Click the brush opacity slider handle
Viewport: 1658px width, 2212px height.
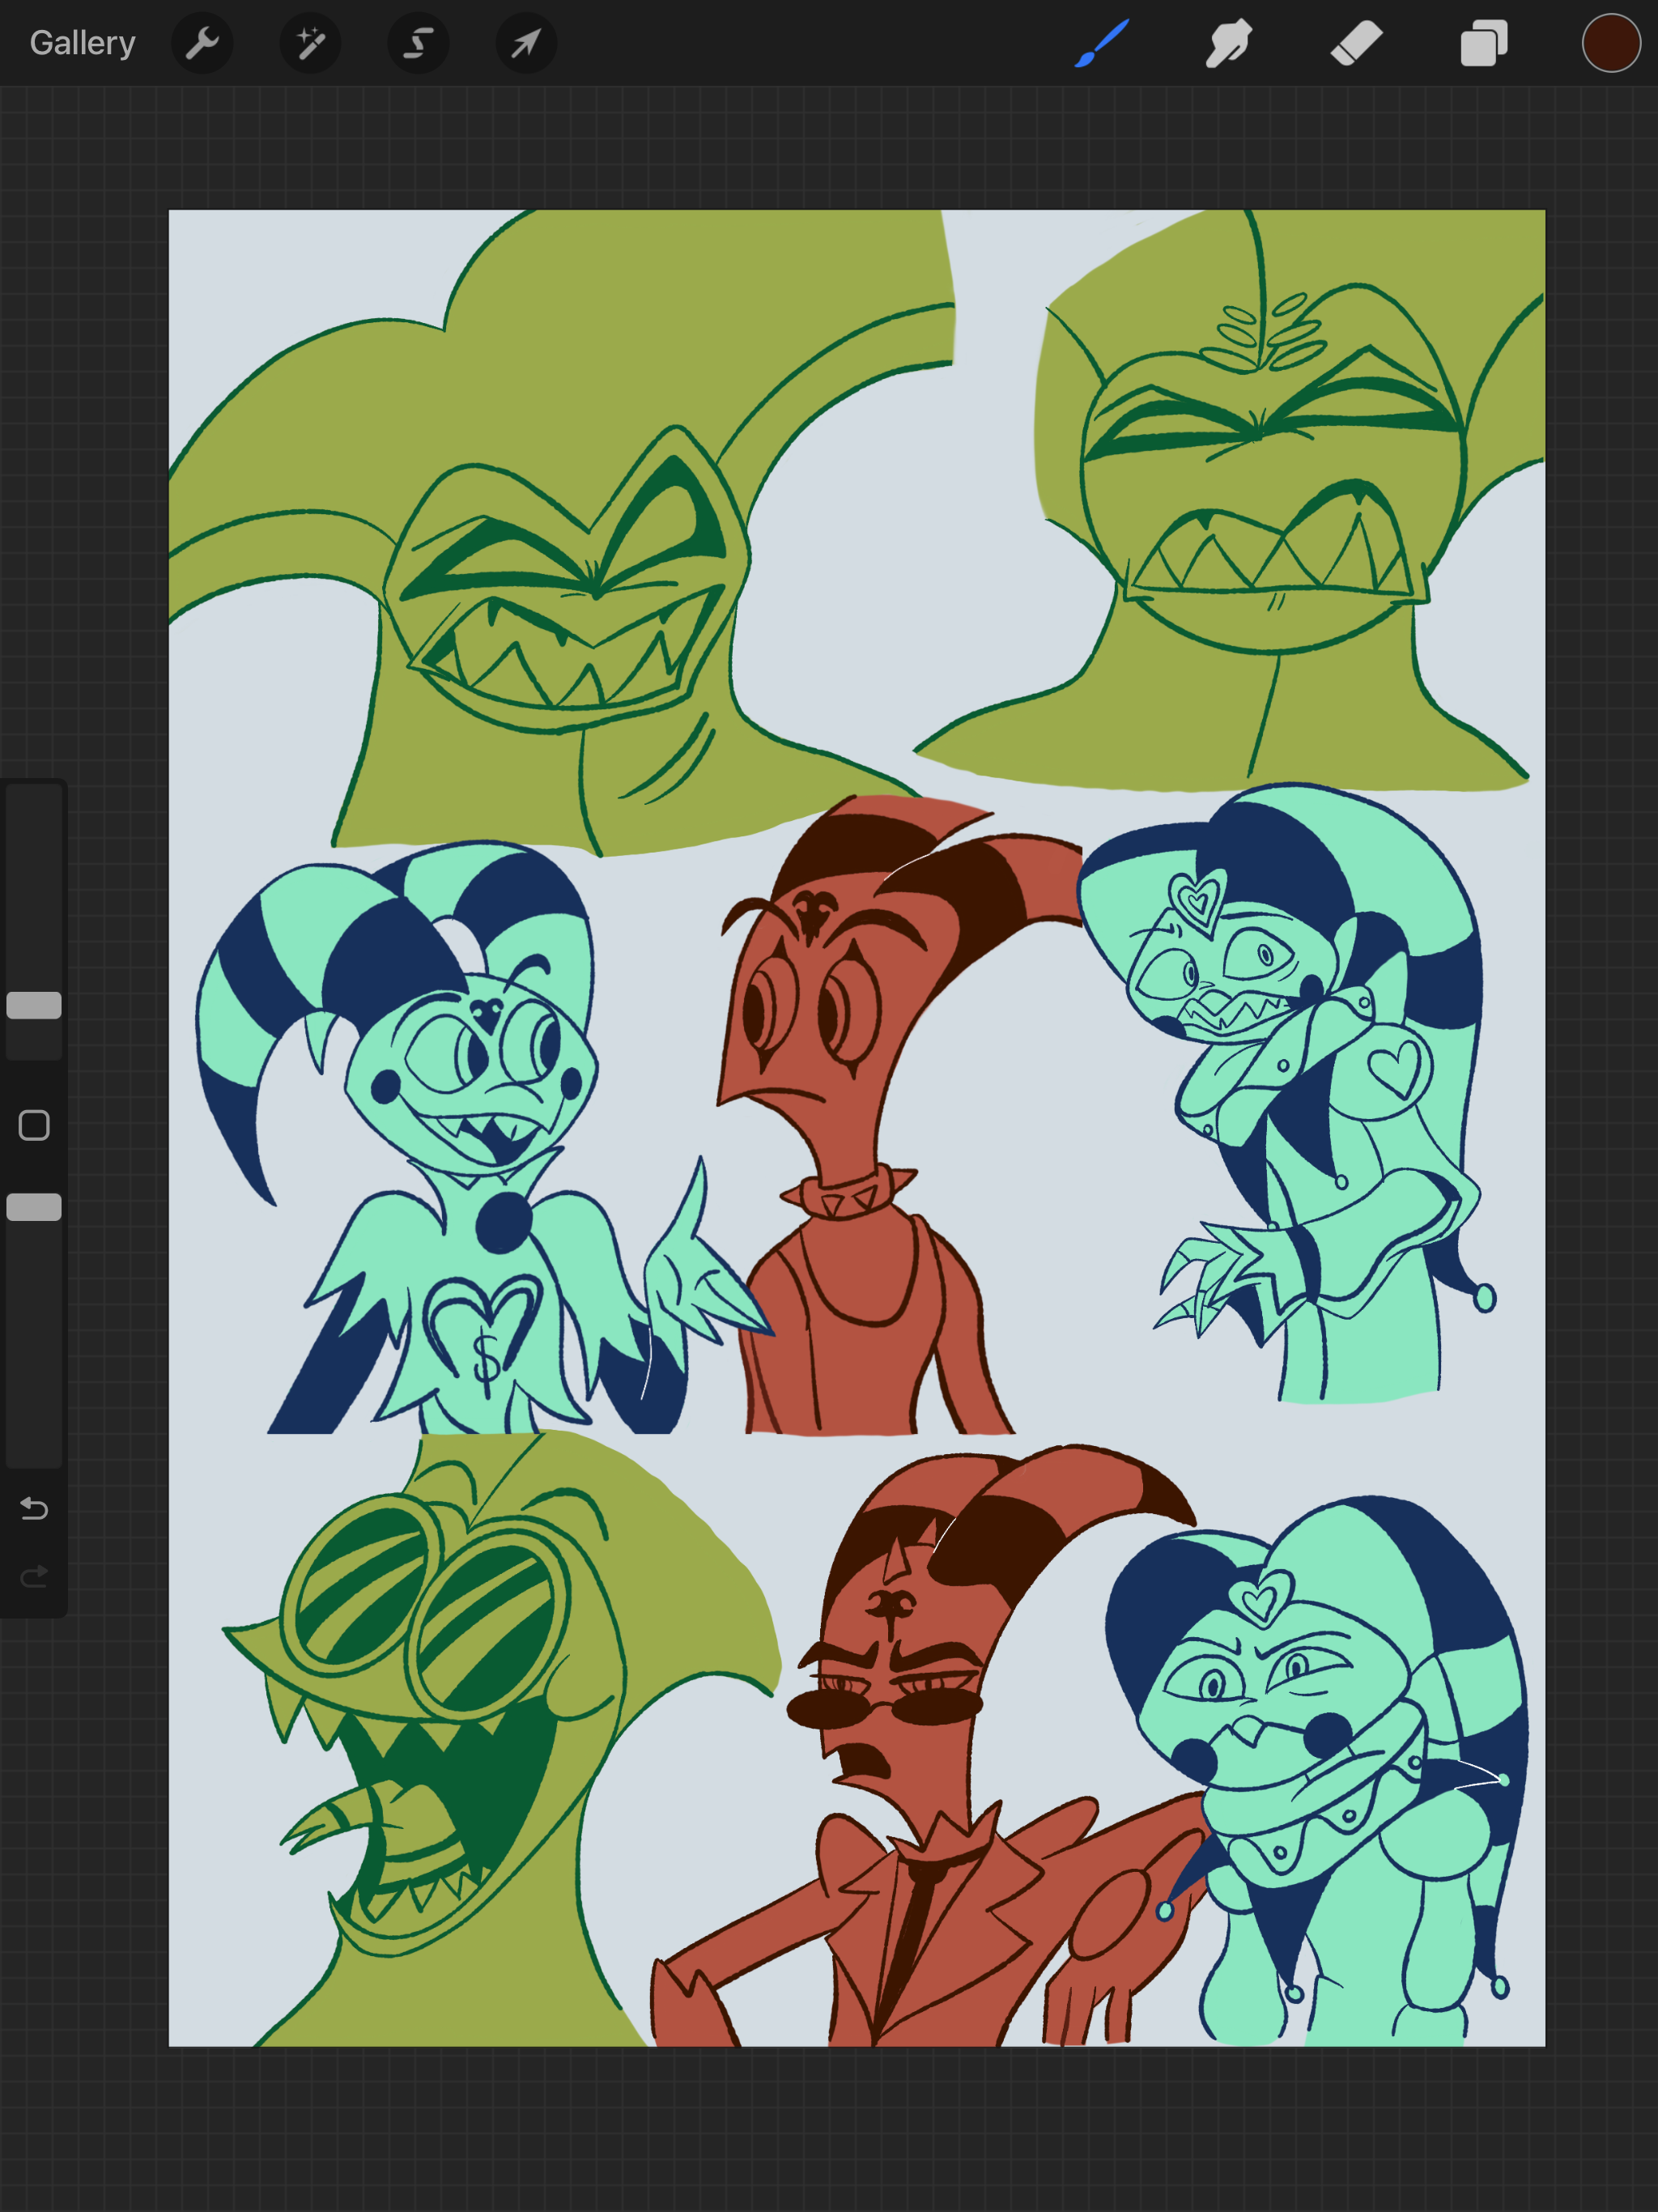pos(34,1207)
